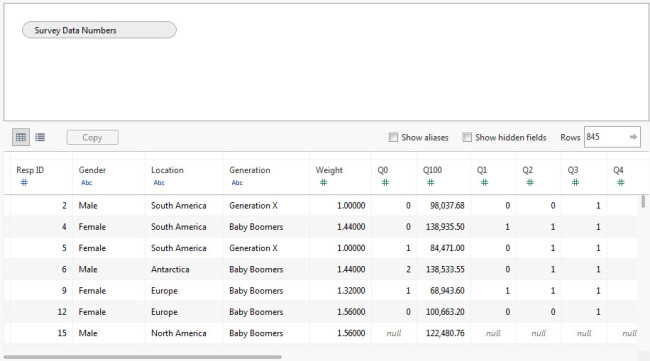Select the Survey Data Numbers table pill
650x361 pixels.
[x=99, y=30]
